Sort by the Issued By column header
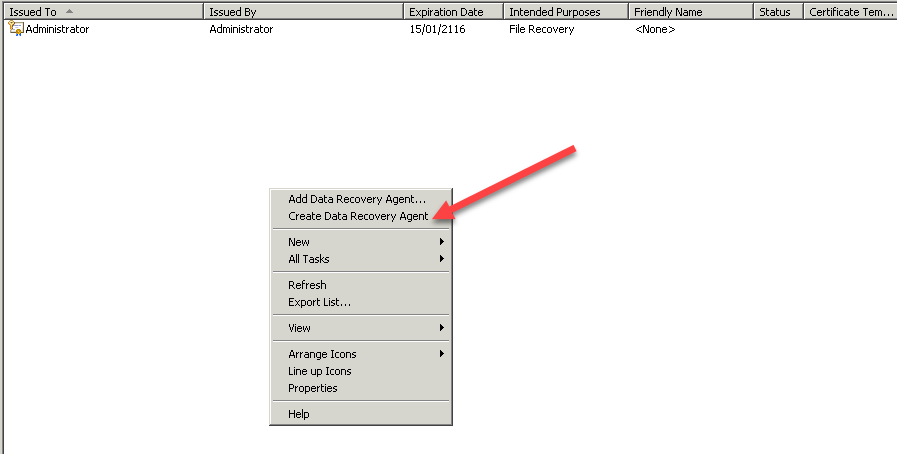The width and height of the screenshot is (897, 454). pos(302,12)
